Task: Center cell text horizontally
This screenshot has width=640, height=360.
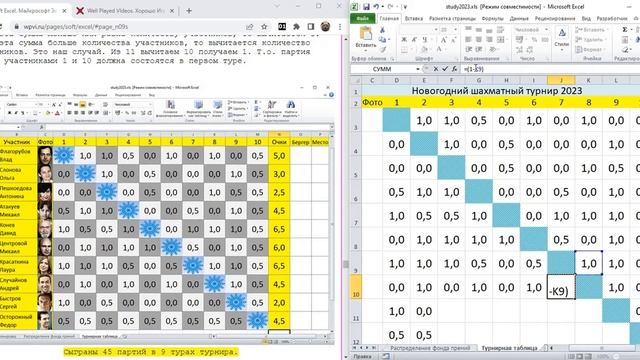Action: [x=478, y=40]
